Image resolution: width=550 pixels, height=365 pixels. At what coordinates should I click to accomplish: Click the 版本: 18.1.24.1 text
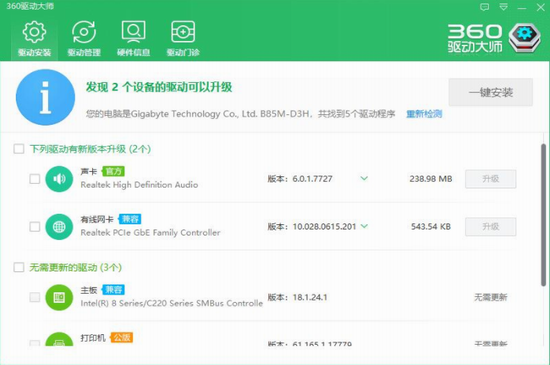point(297,297)
